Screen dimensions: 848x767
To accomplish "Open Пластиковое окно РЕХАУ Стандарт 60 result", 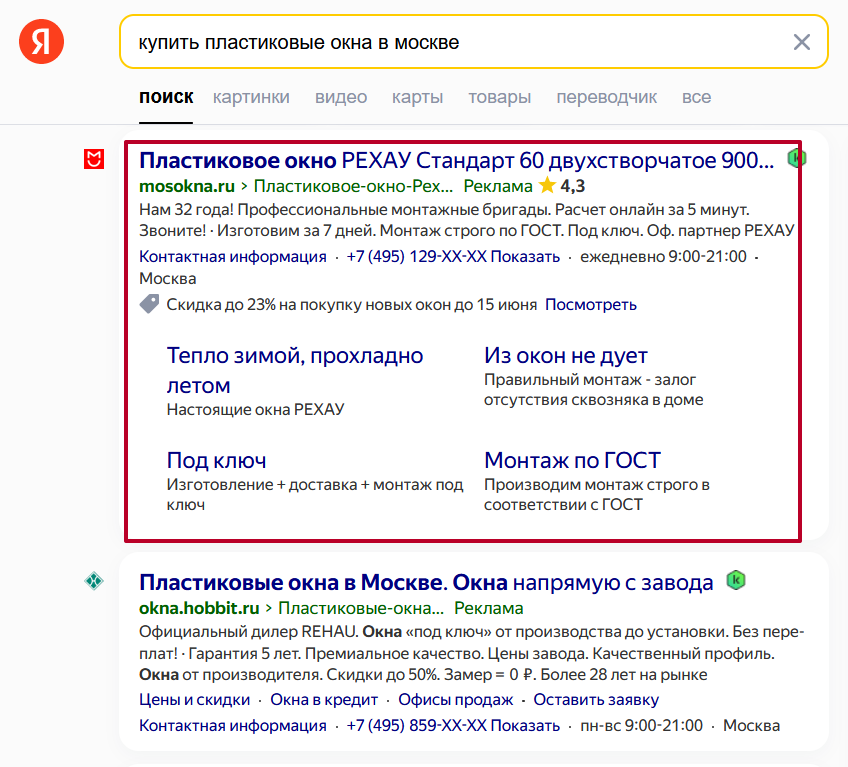I will [456, 160].
